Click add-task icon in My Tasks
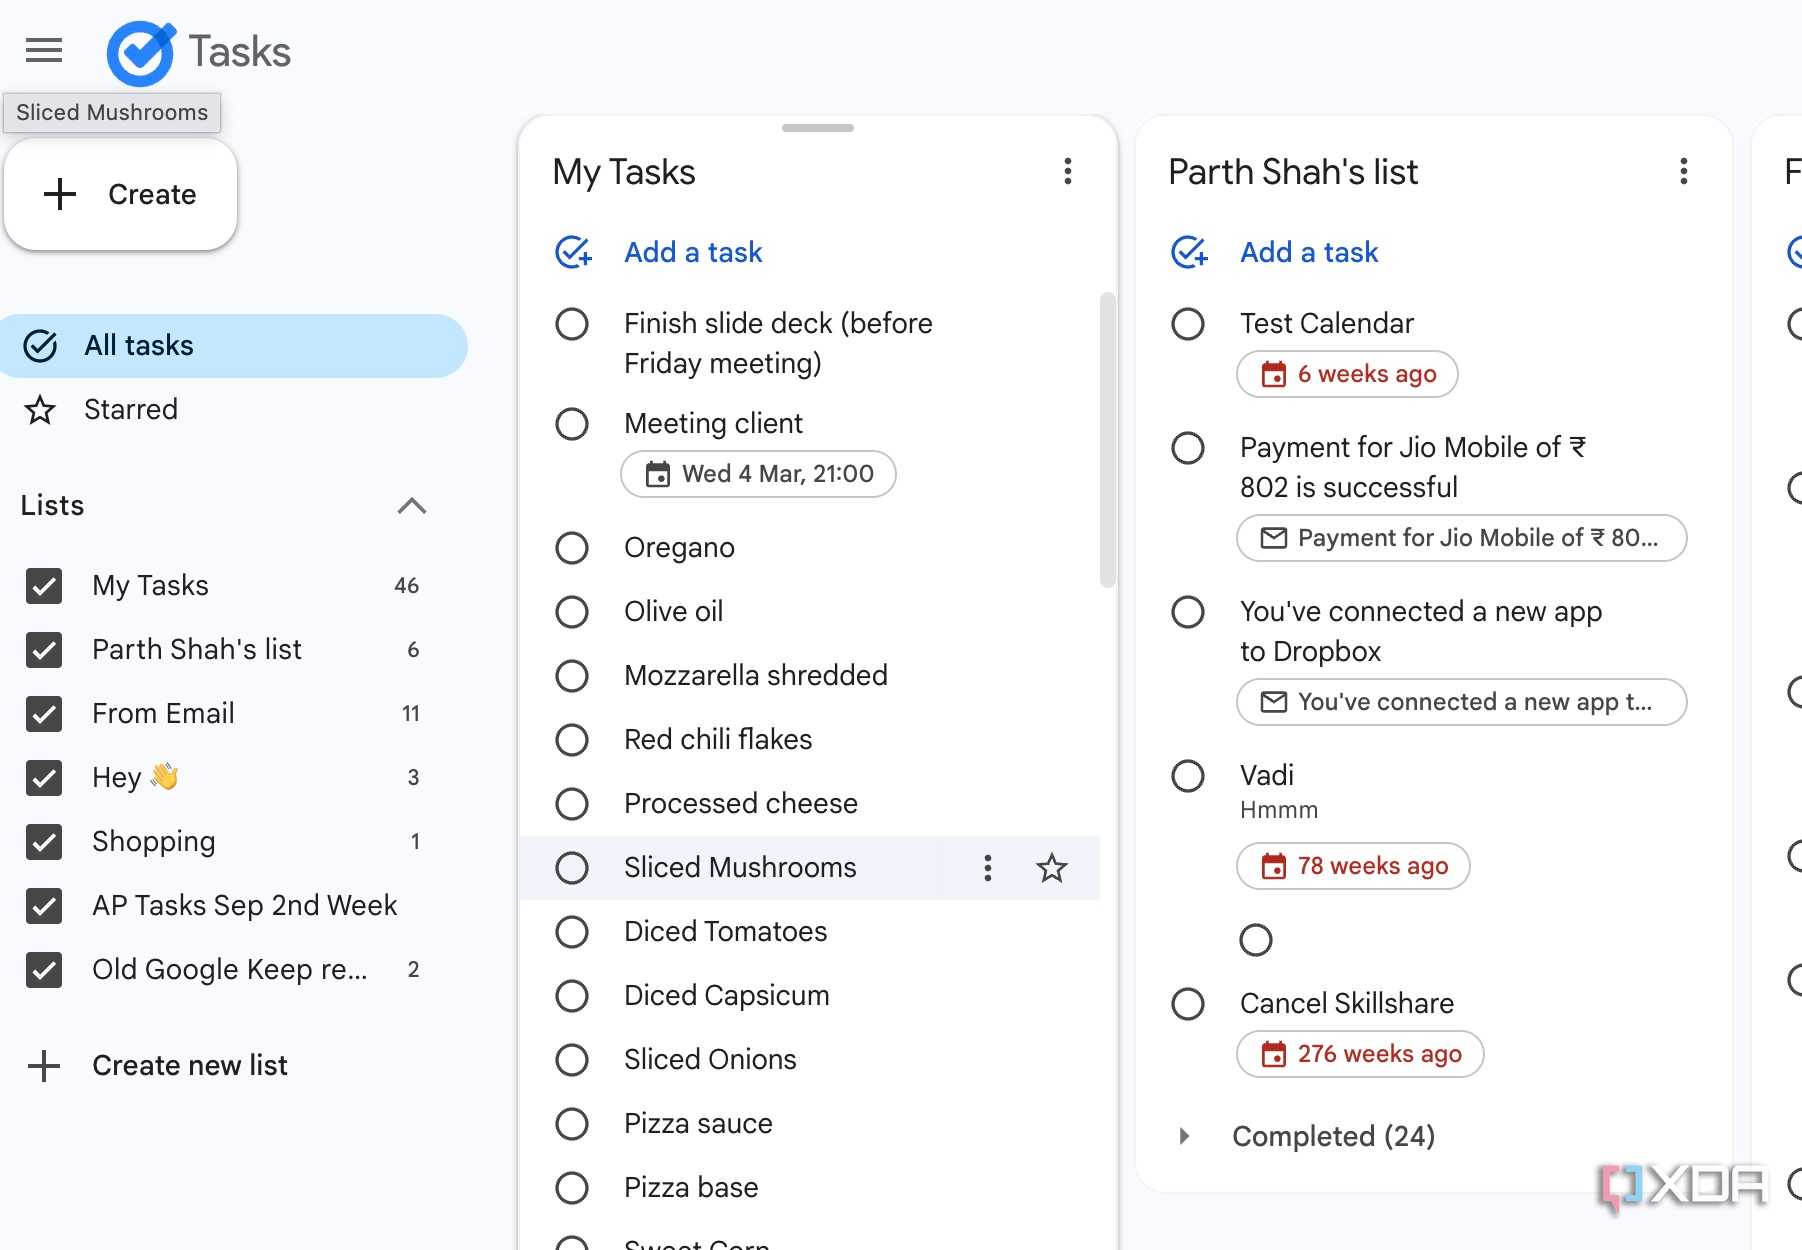Viewport: 1802px width, 1250px height. click(x=574, y=252)
